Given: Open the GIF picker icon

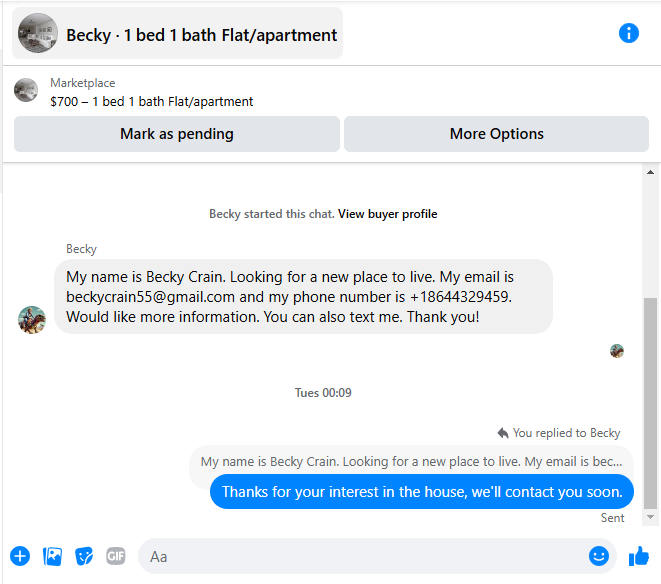Looking at the screenshot, I should click(x=116, y=556).
